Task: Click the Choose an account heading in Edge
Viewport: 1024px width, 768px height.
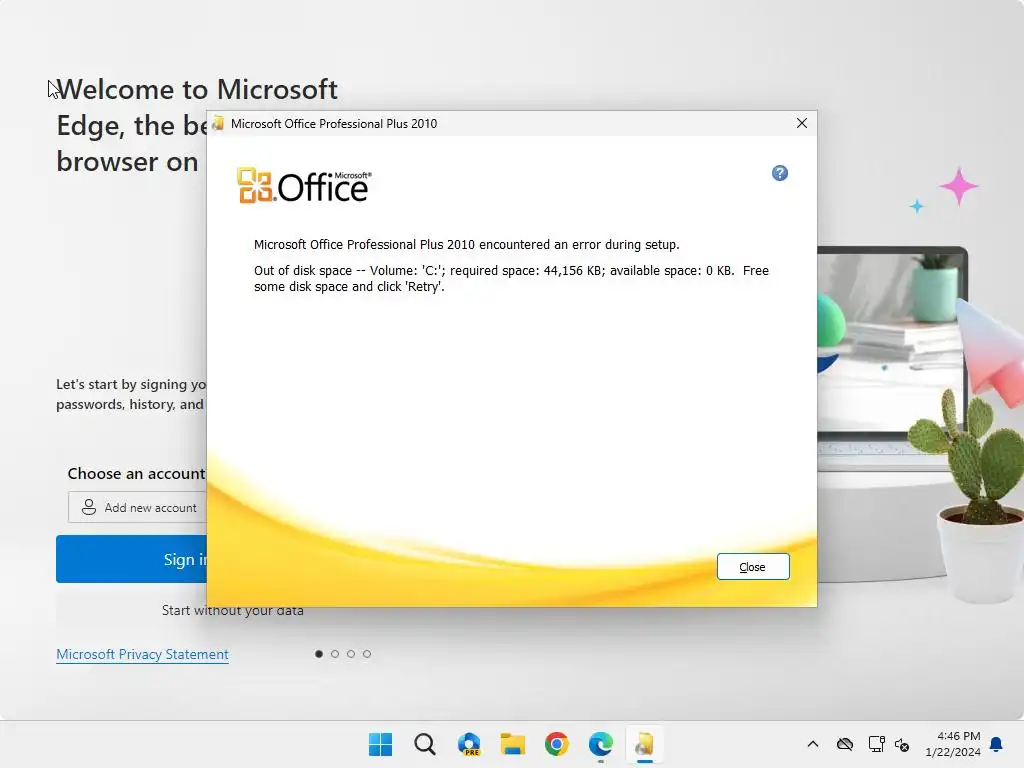Action: click(136, 473)
